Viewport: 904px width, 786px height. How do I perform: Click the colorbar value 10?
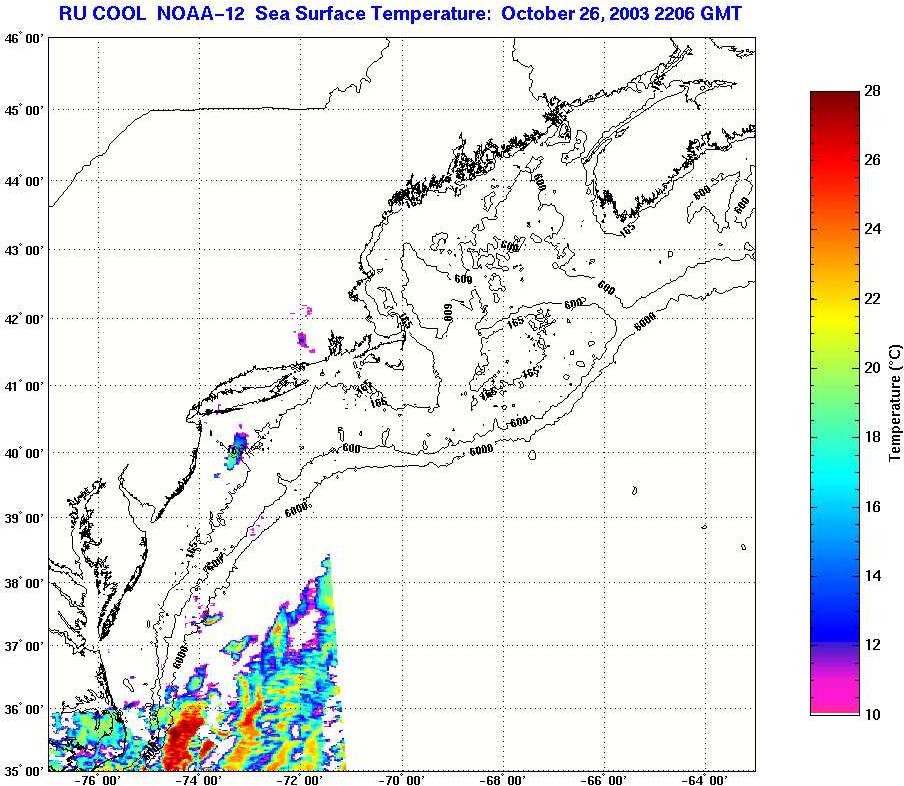[x=873, y=714]
